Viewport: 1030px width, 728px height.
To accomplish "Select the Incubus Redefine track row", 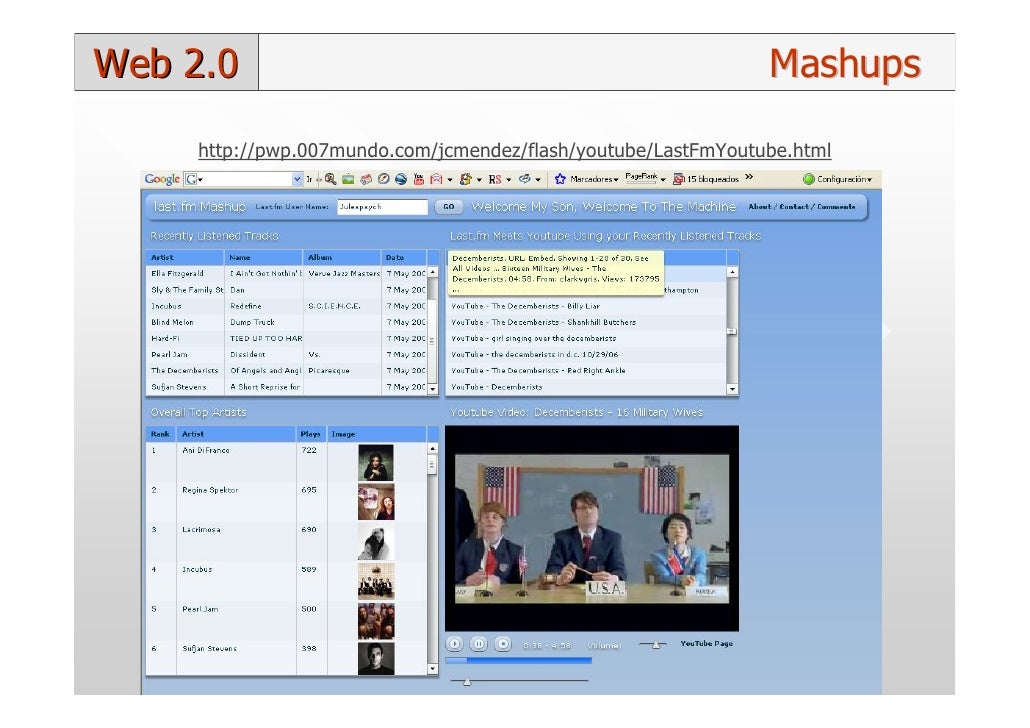I will coord(286,306).
